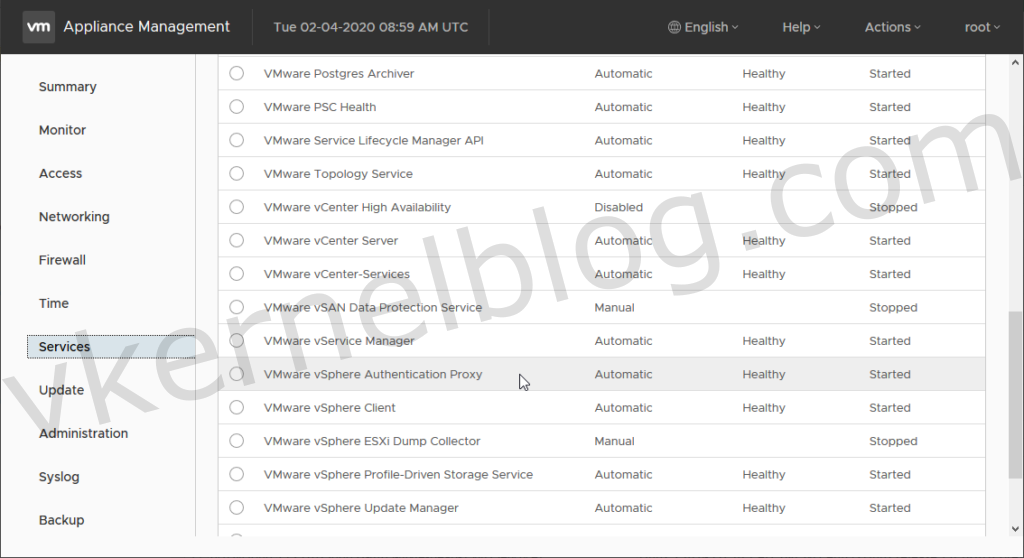Click VMware vCenter High Availability name

[x=357, y=206]
